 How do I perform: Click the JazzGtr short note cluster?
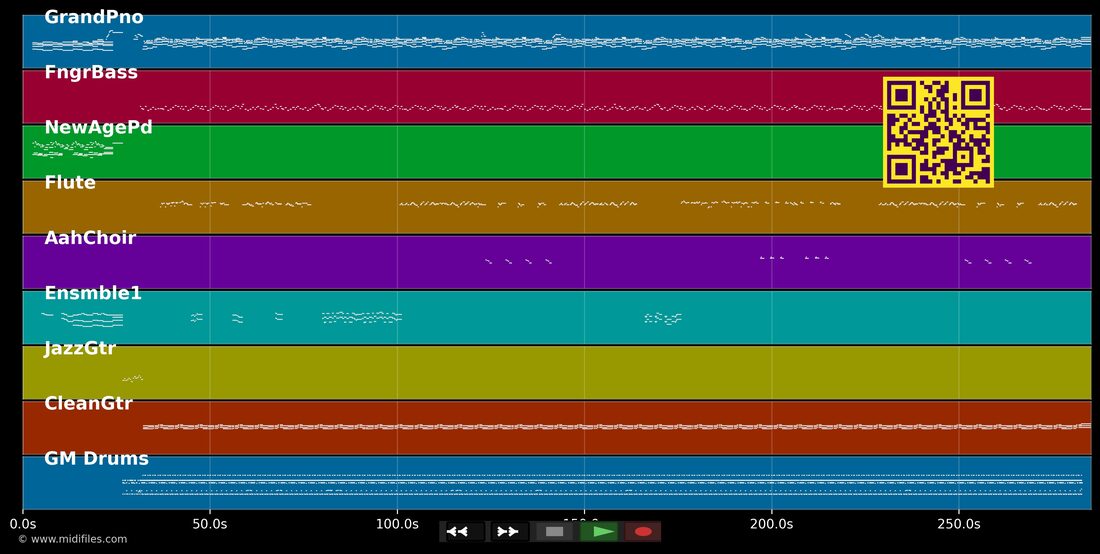pyautogui.click(x=133, y=379)
